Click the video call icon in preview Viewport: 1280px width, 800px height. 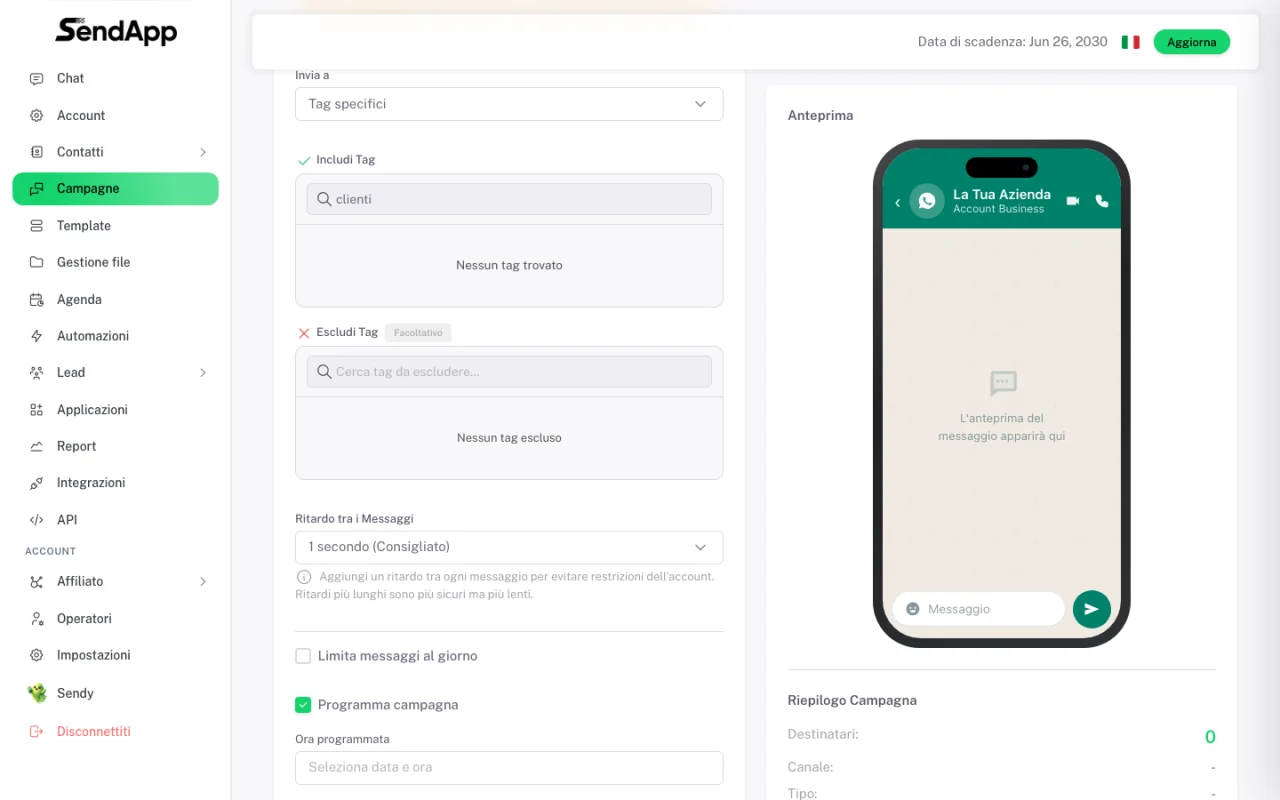(1073, 201)
